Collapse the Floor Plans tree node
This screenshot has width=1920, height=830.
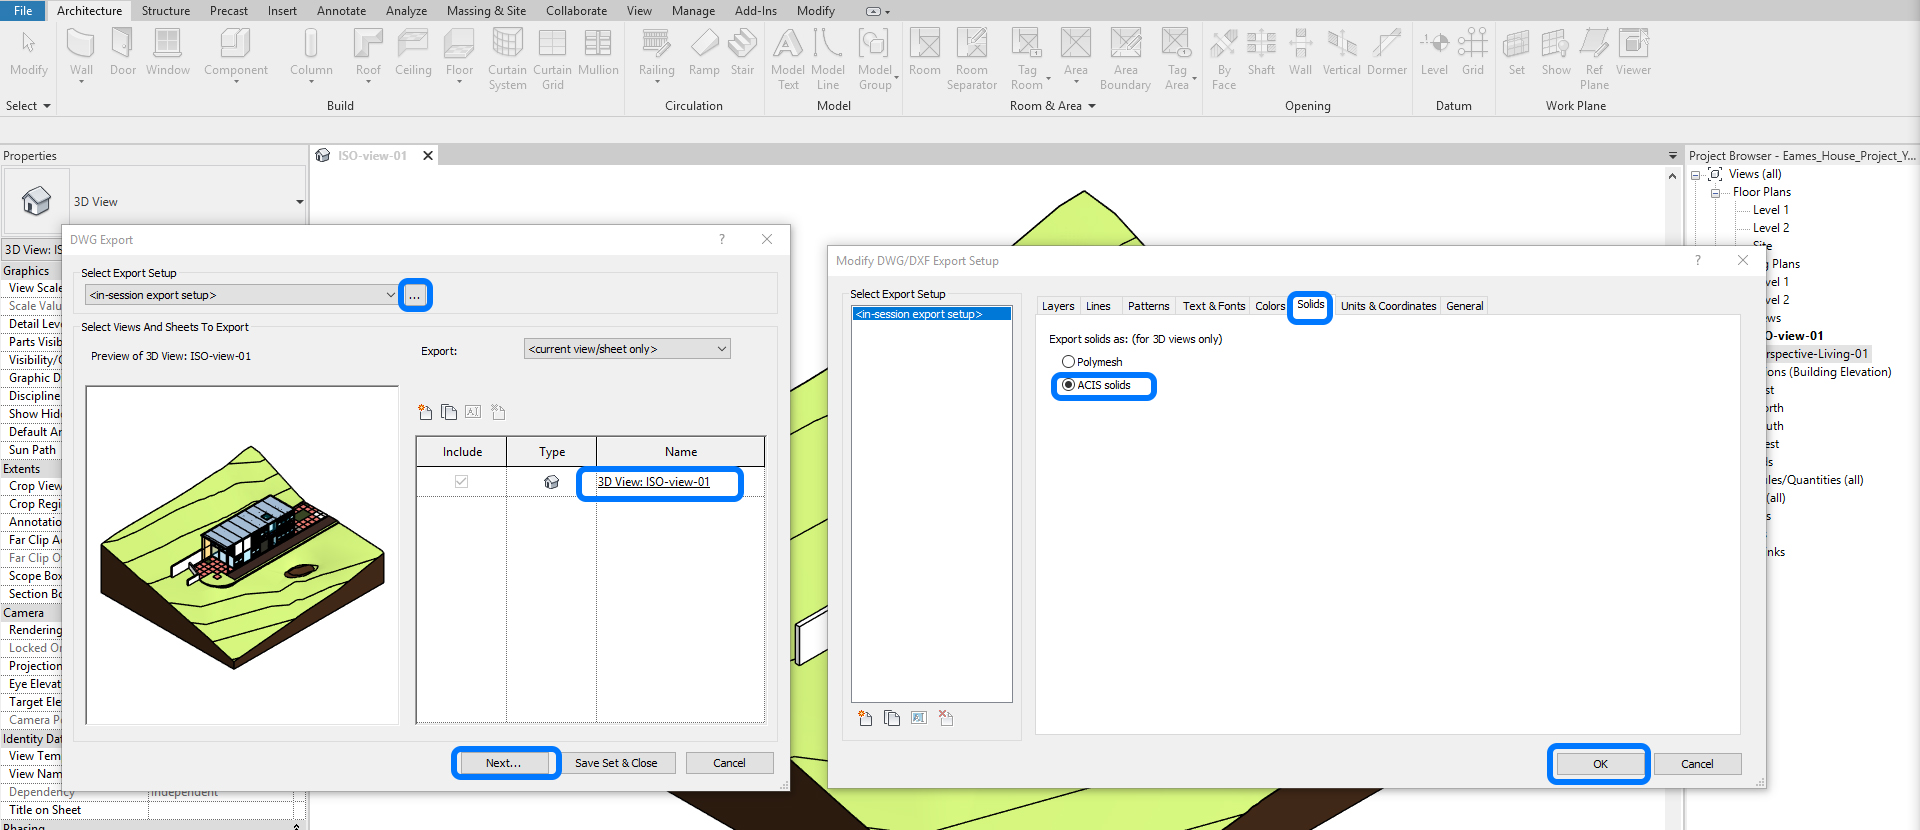1715,193
